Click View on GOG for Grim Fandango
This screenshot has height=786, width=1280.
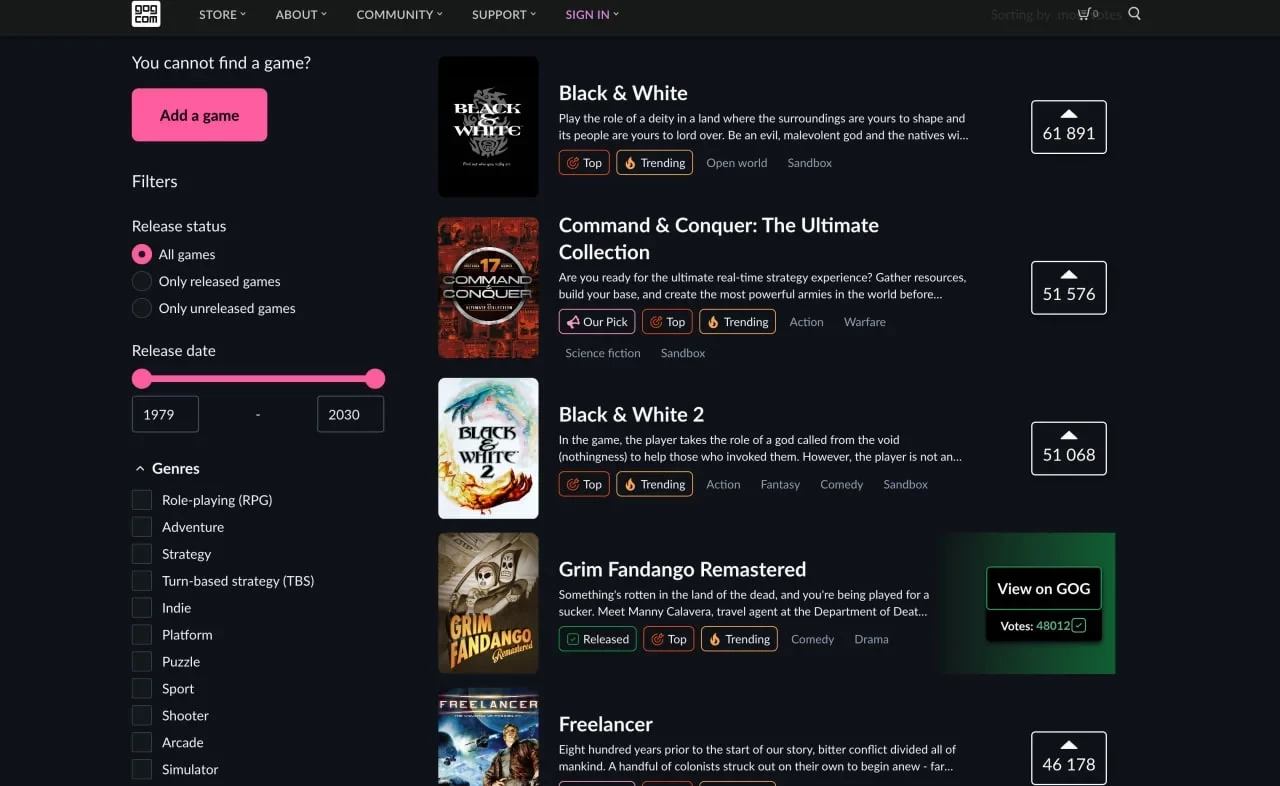pyautogui.click(x=1043, y=588)
